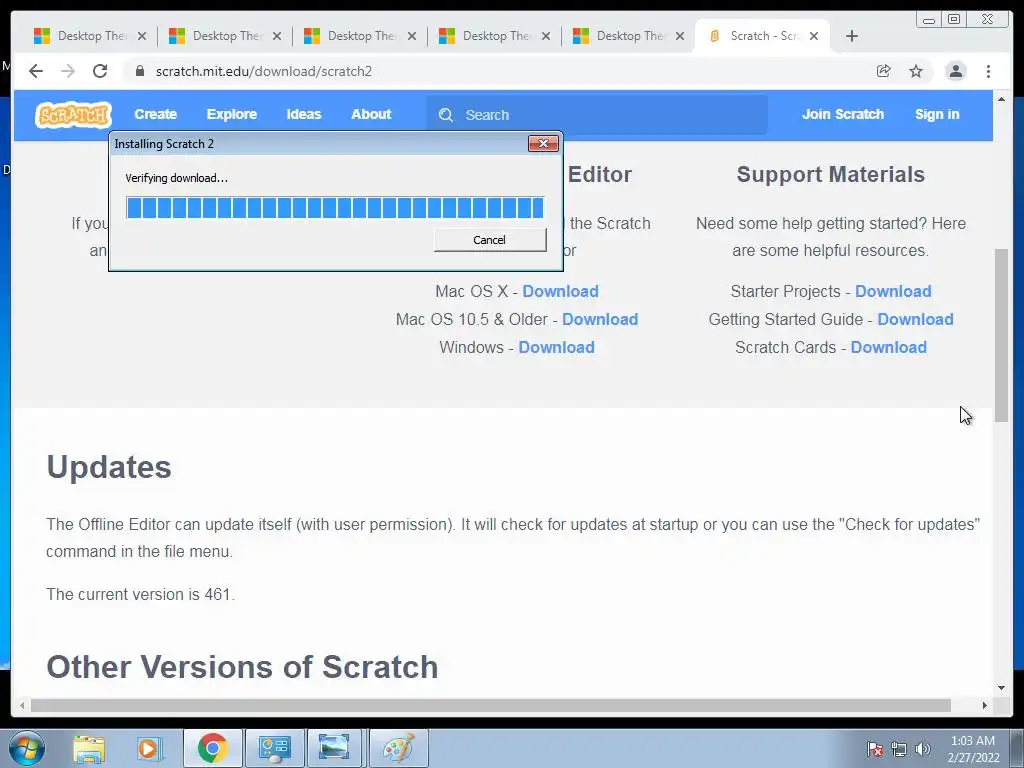1024x768 pixels.
Task: Open the About menu item
Action: point(371,114)
